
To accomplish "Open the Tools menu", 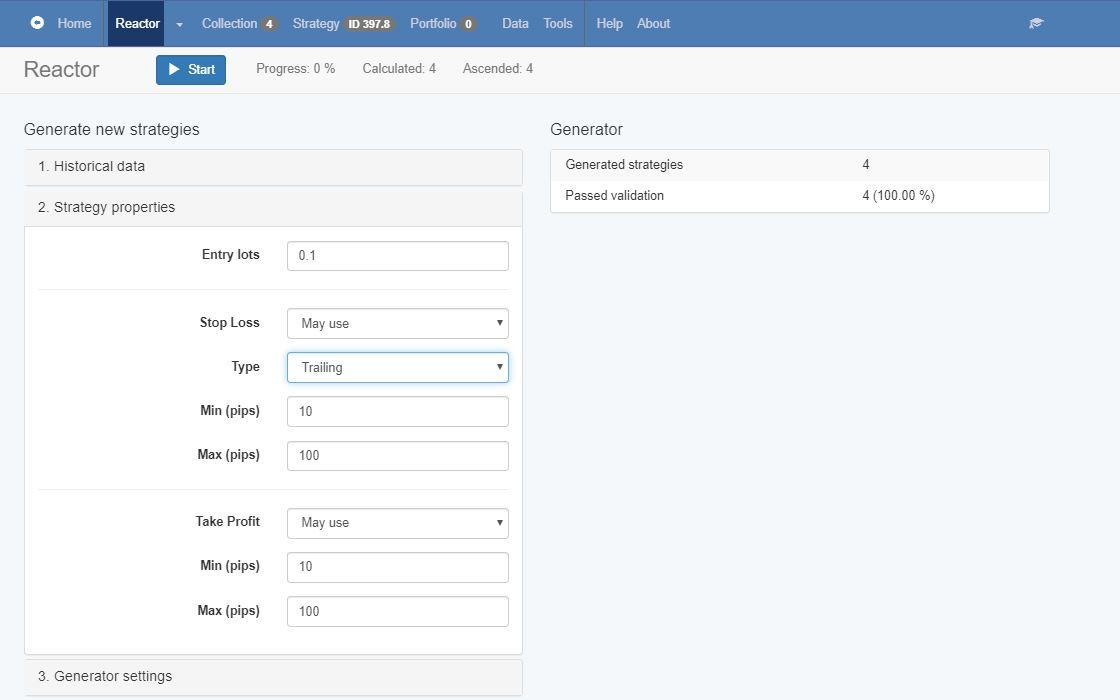I will coord(558,24).
